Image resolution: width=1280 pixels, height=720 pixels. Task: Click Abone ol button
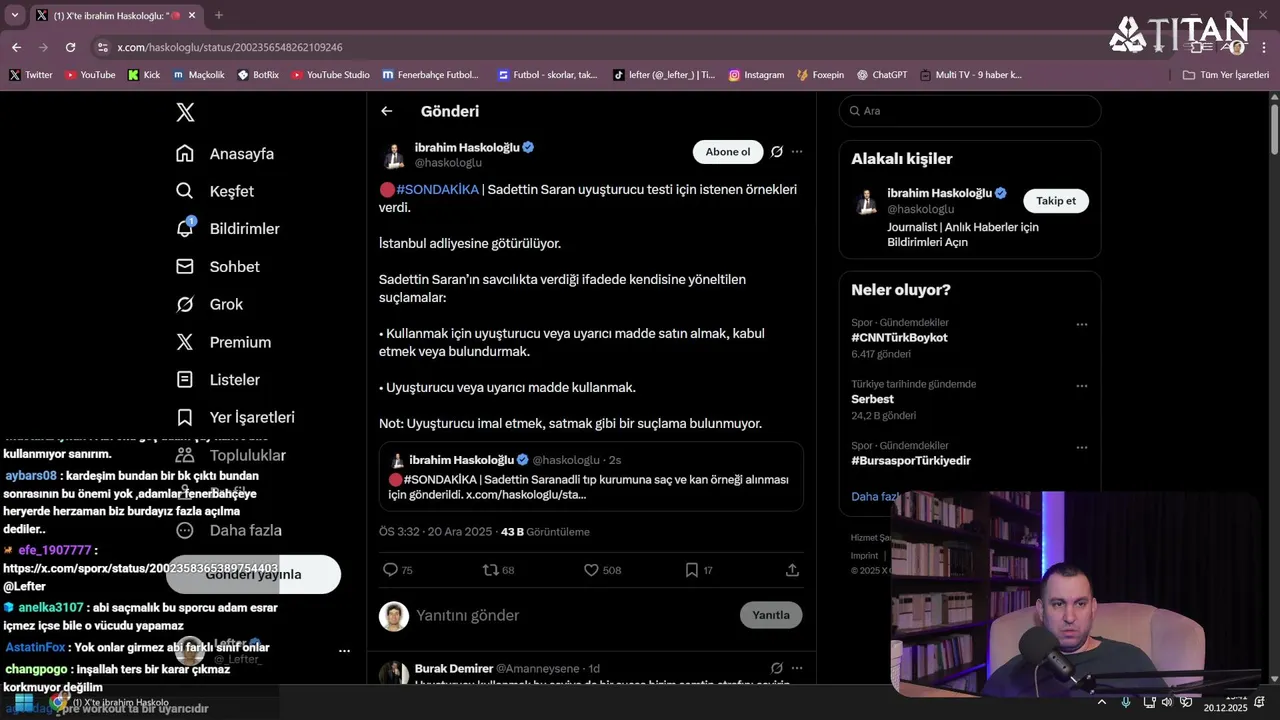[x=727, y=152]
